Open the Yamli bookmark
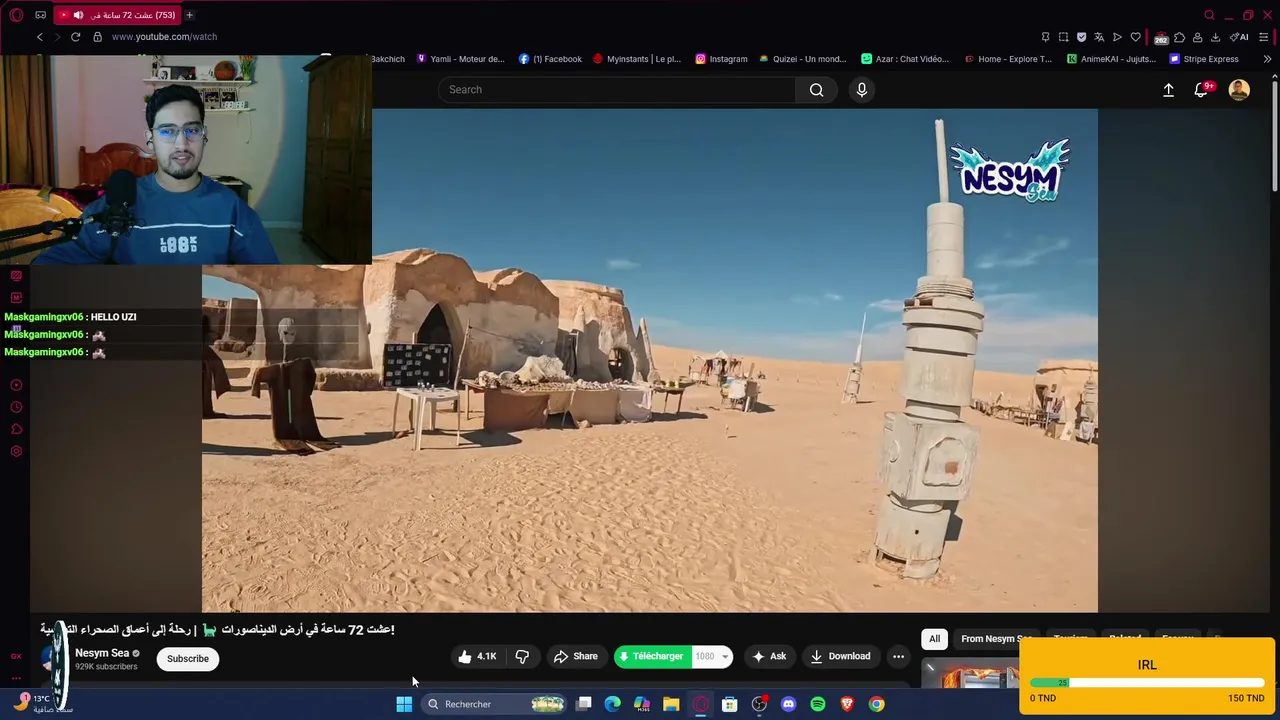This screenshot has width=1280, height=720. point(460,59)
